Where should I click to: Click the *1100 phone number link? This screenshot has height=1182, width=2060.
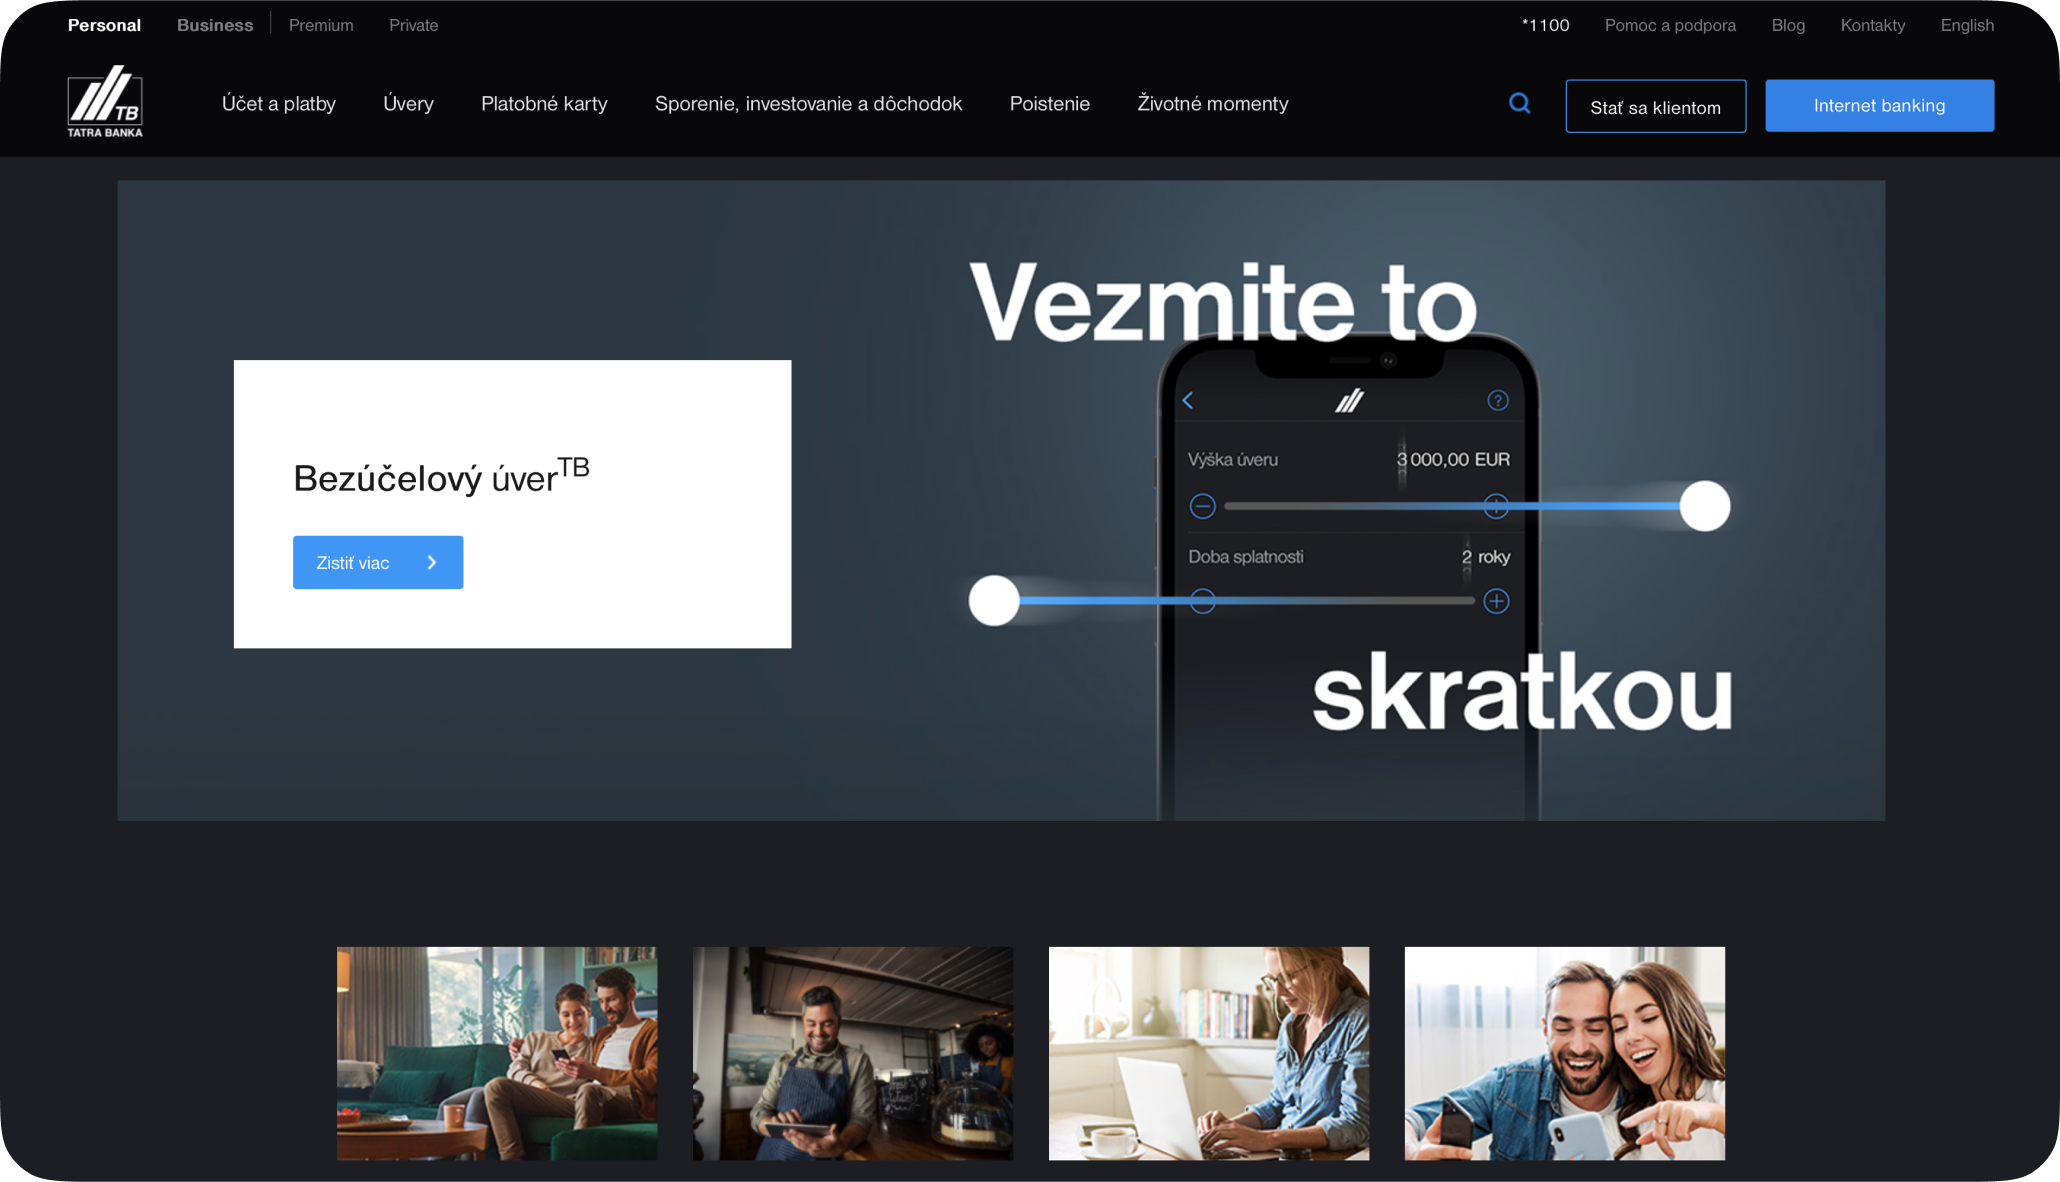click(1545, 25)
